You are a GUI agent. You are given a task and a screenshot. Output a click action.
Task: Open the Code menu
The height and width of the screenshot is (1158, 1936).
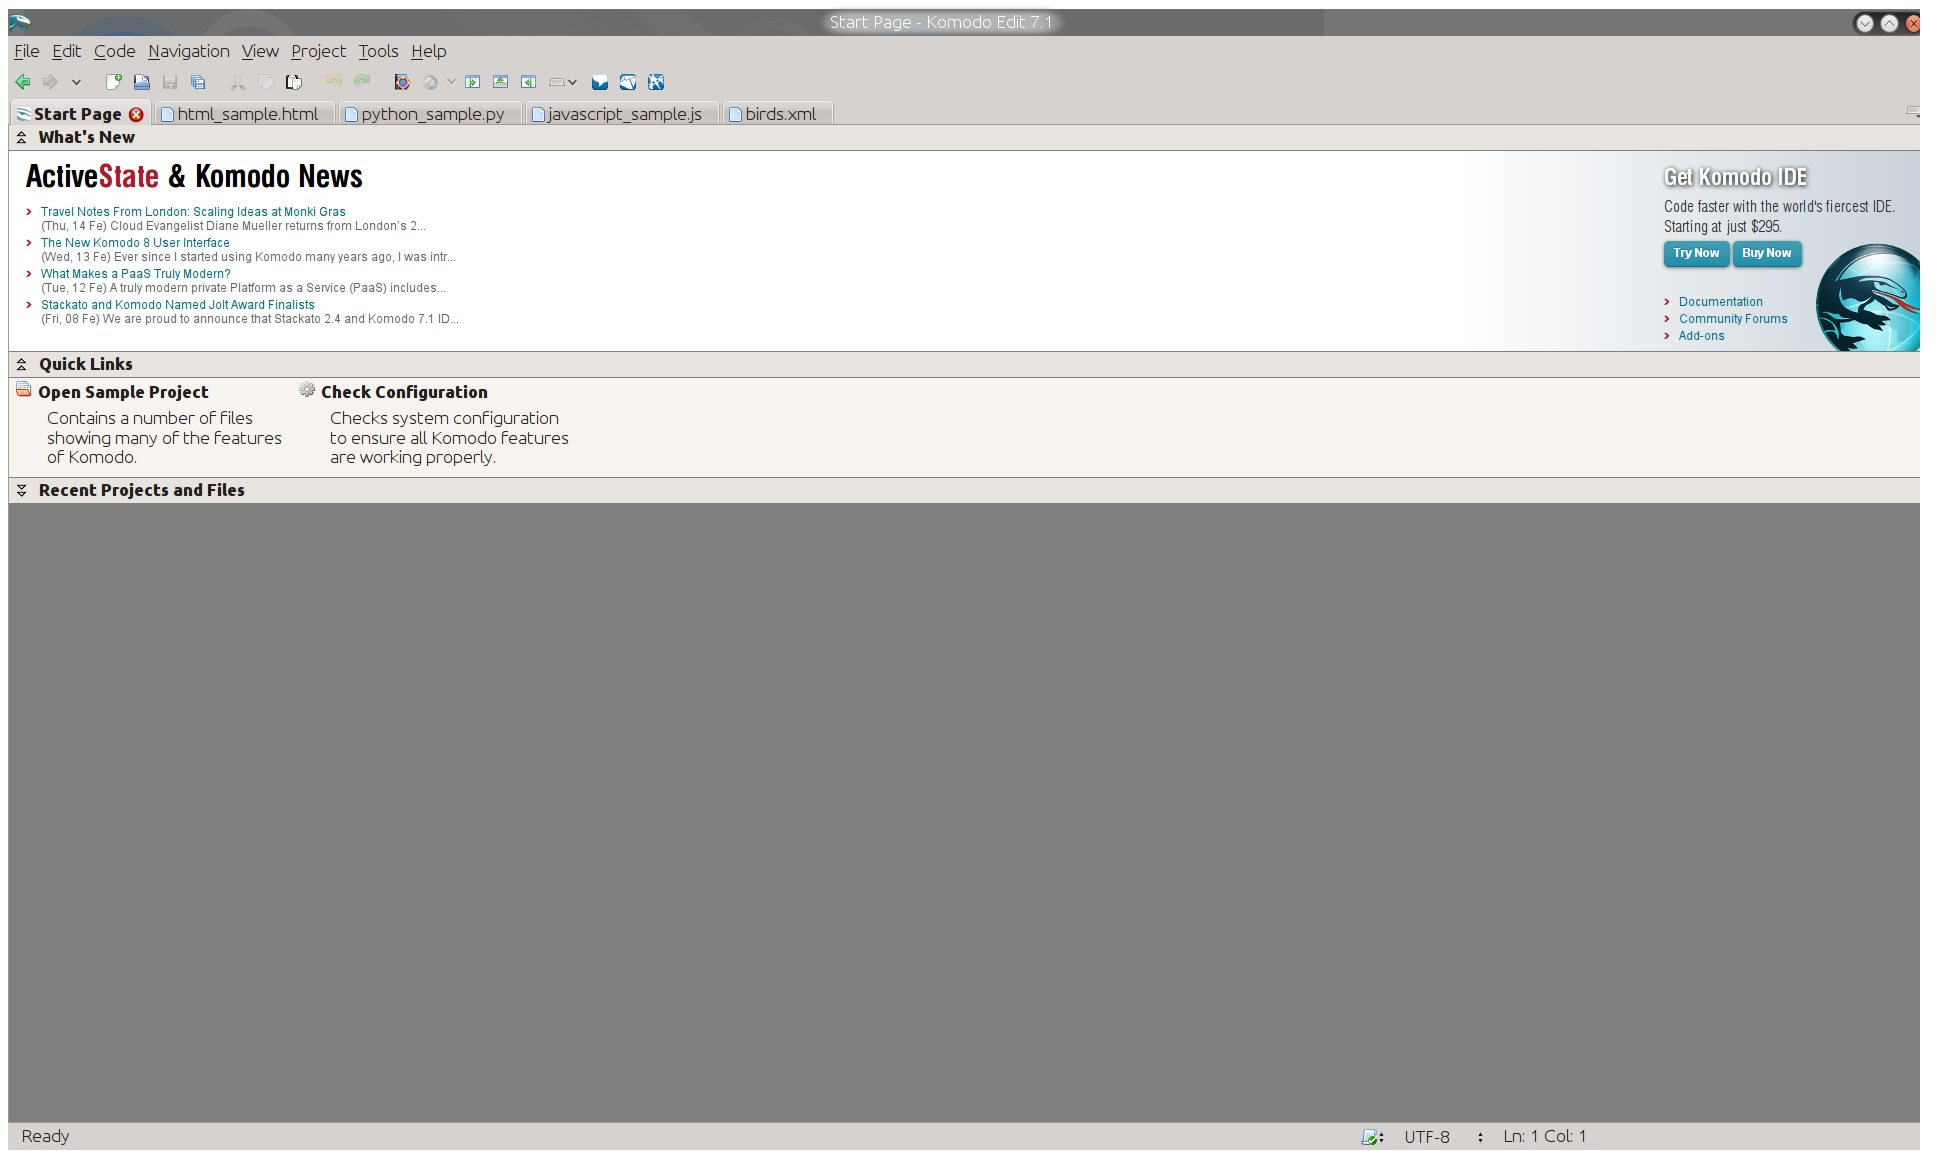click(114, 51)
